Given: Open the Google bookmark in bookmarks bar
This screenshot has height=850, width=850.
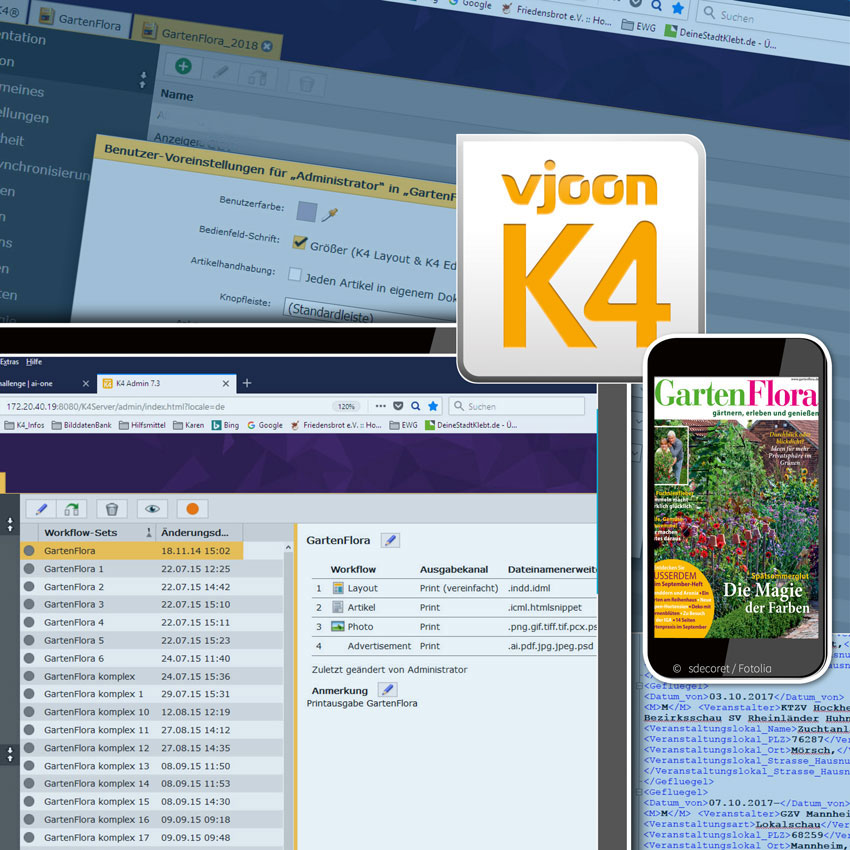Looking at the screenshot, I should click(x=265, y=425).
